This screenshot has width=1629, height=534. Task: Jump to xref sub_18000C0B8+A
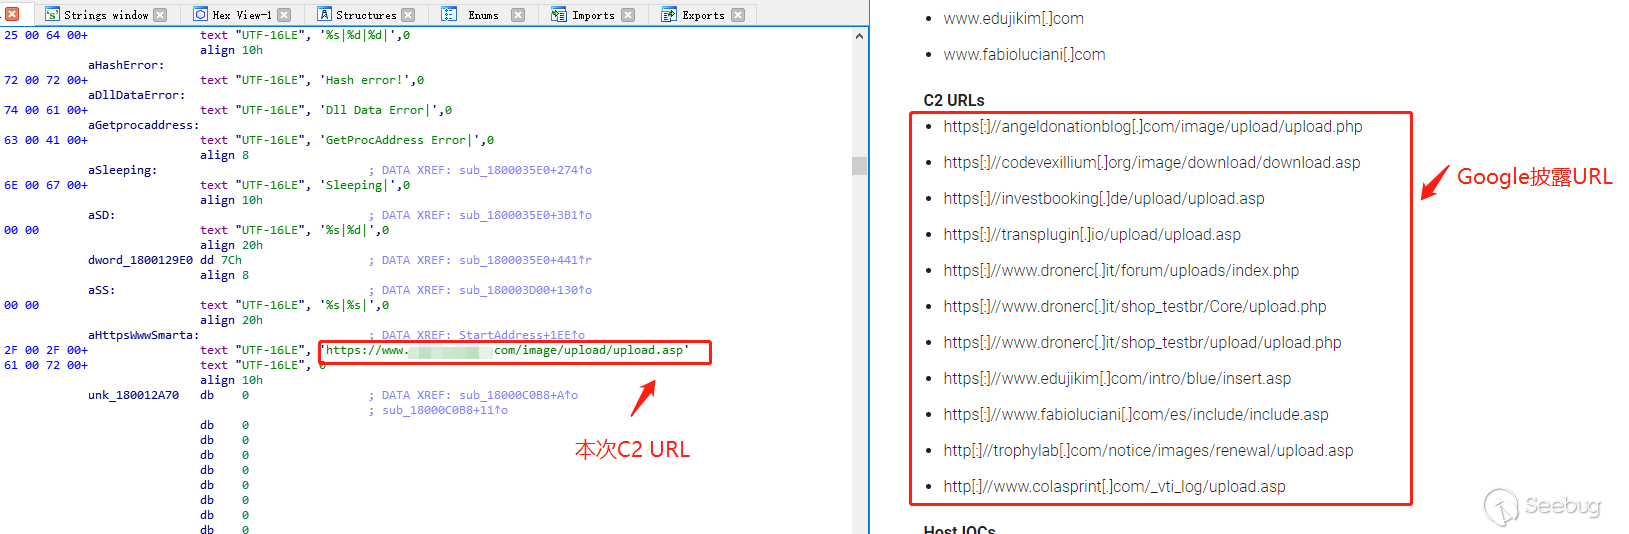(518, 395)
